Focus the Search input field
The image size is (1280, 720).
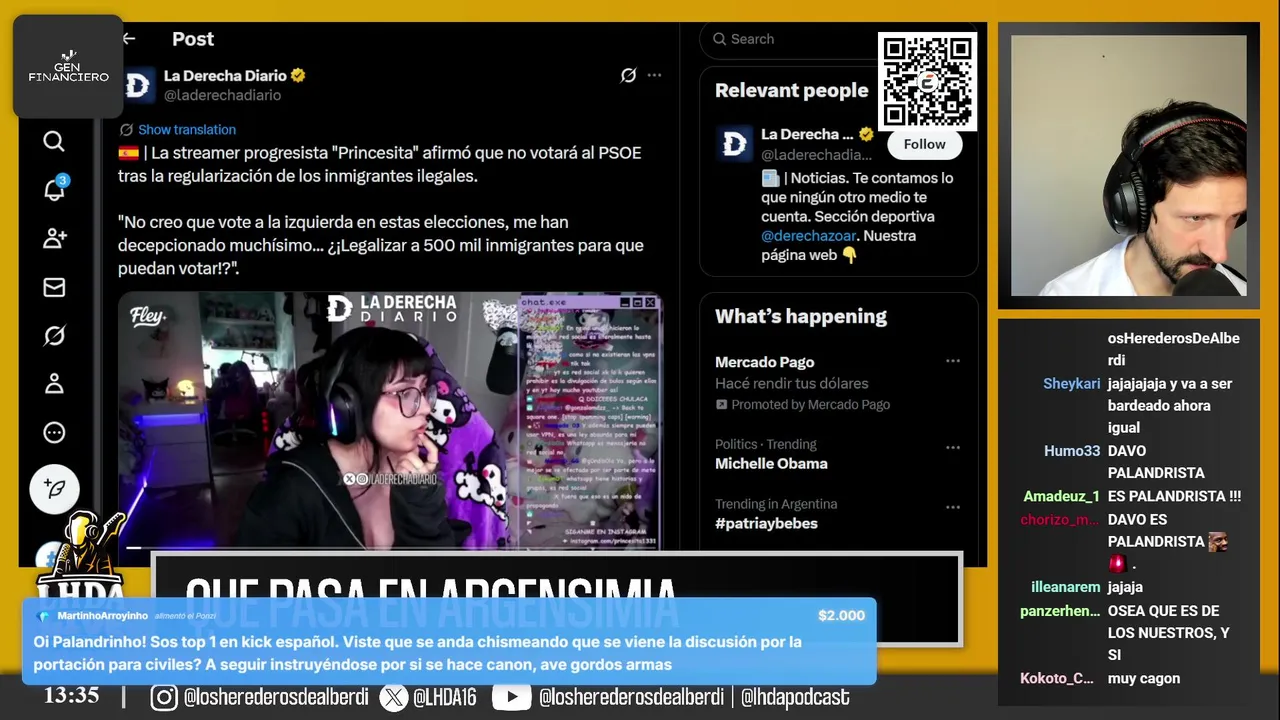790,39
